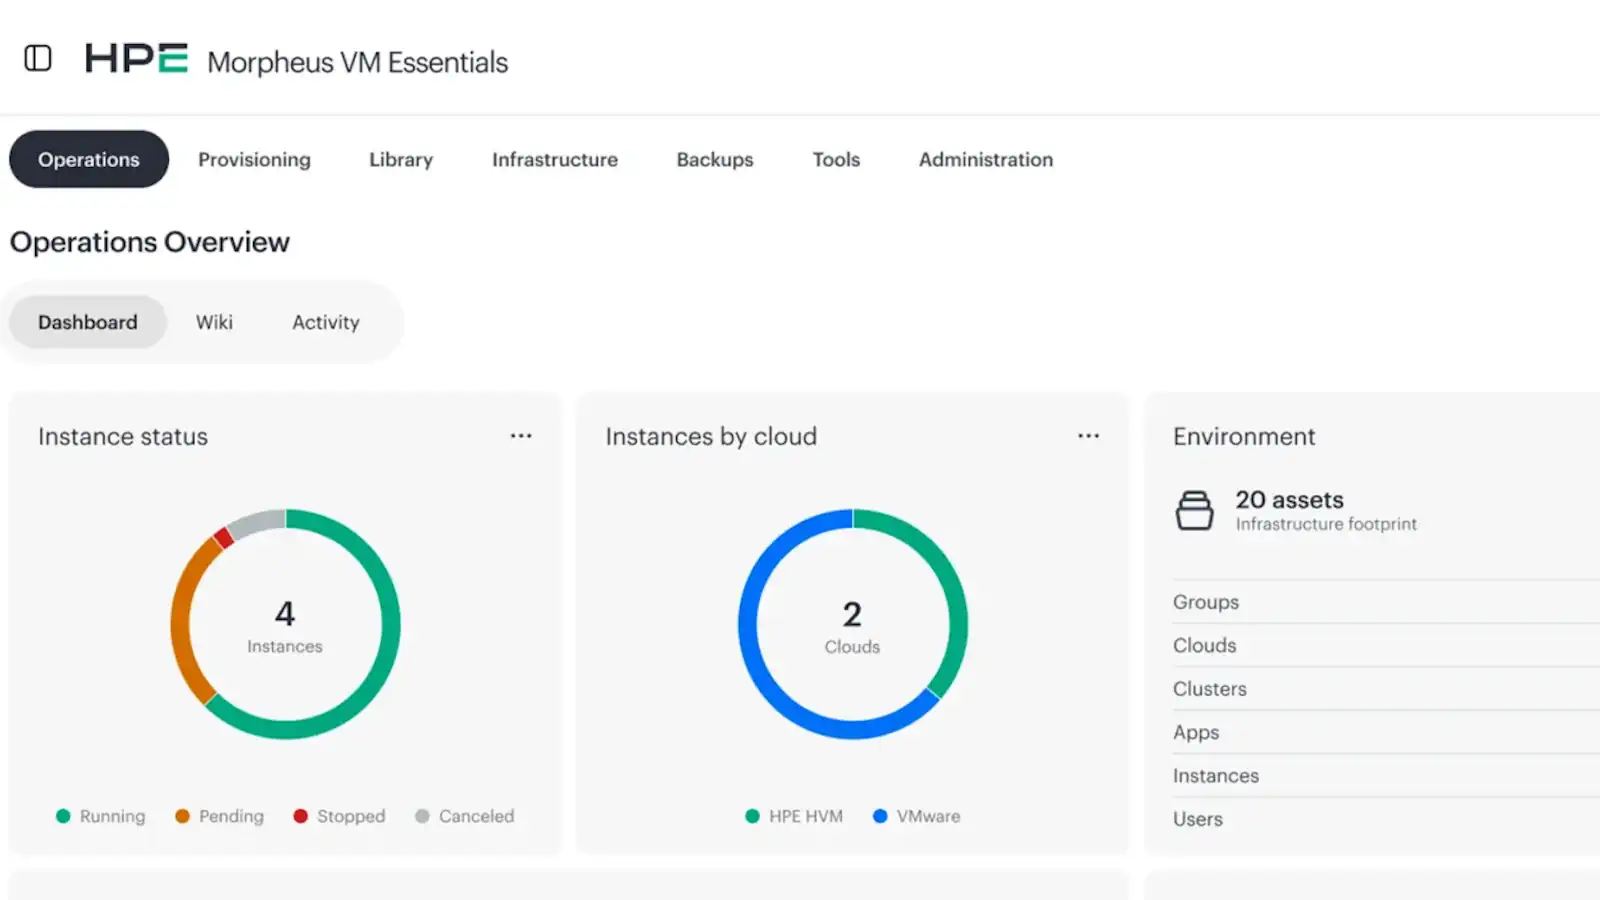Screen dimensions: 1600x900
Task: Click the green Running segment of Instance status donut
Action: click(388, 650)
